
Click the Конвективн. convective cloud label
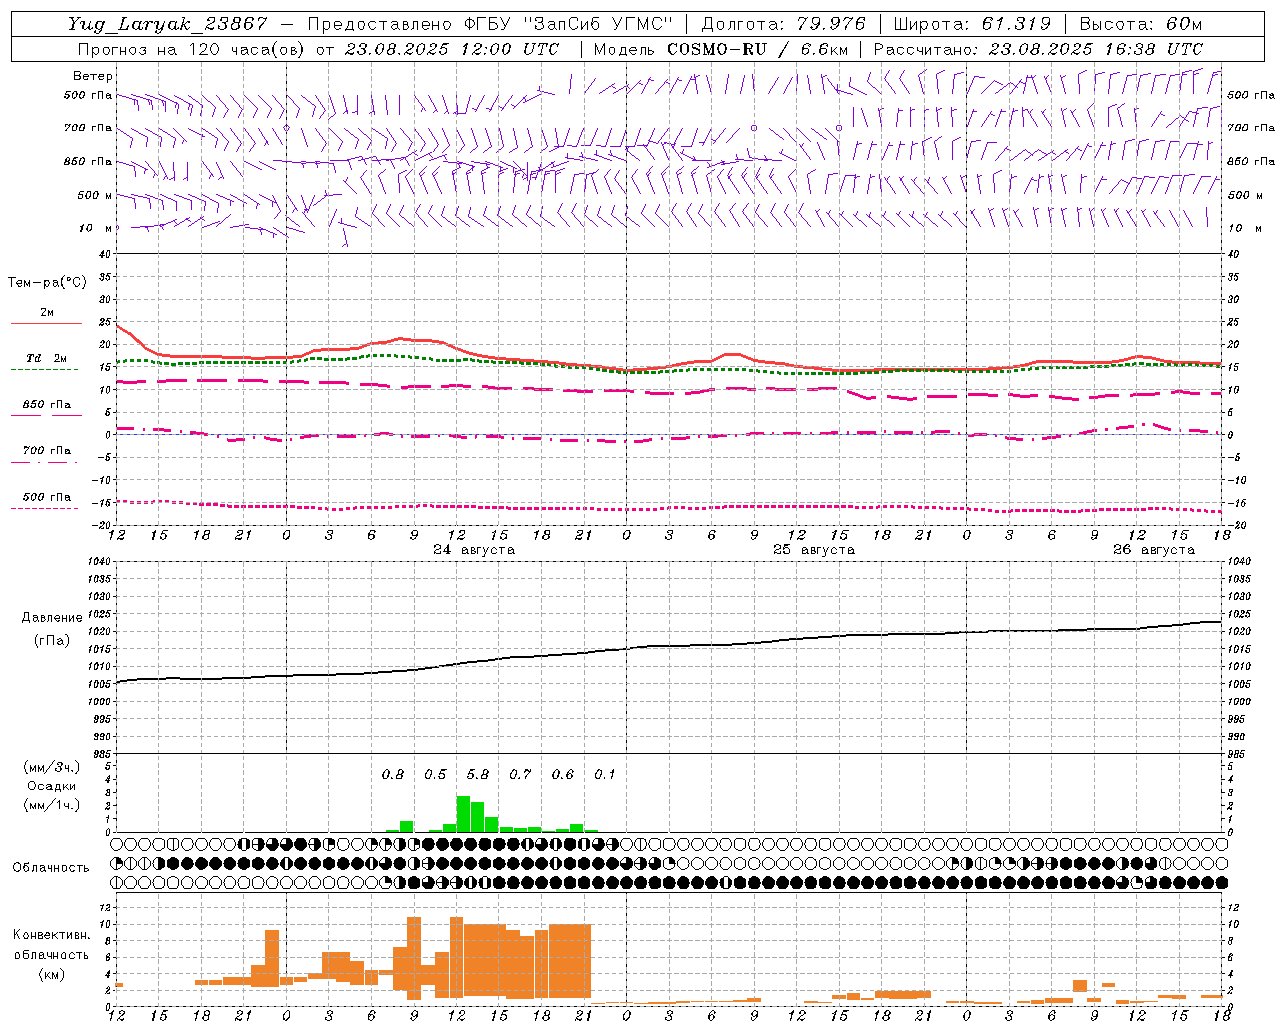51,935
